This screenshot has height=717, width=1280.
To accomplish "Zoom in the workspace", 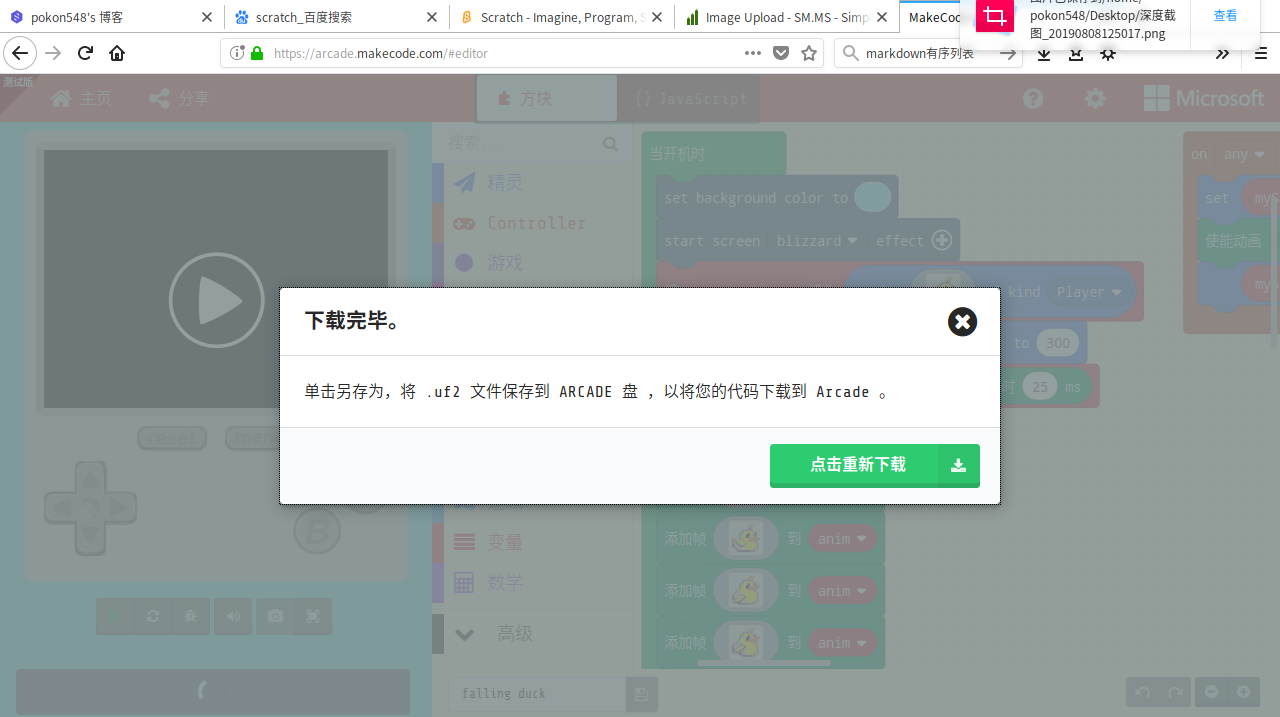I will pos(1243,691).
